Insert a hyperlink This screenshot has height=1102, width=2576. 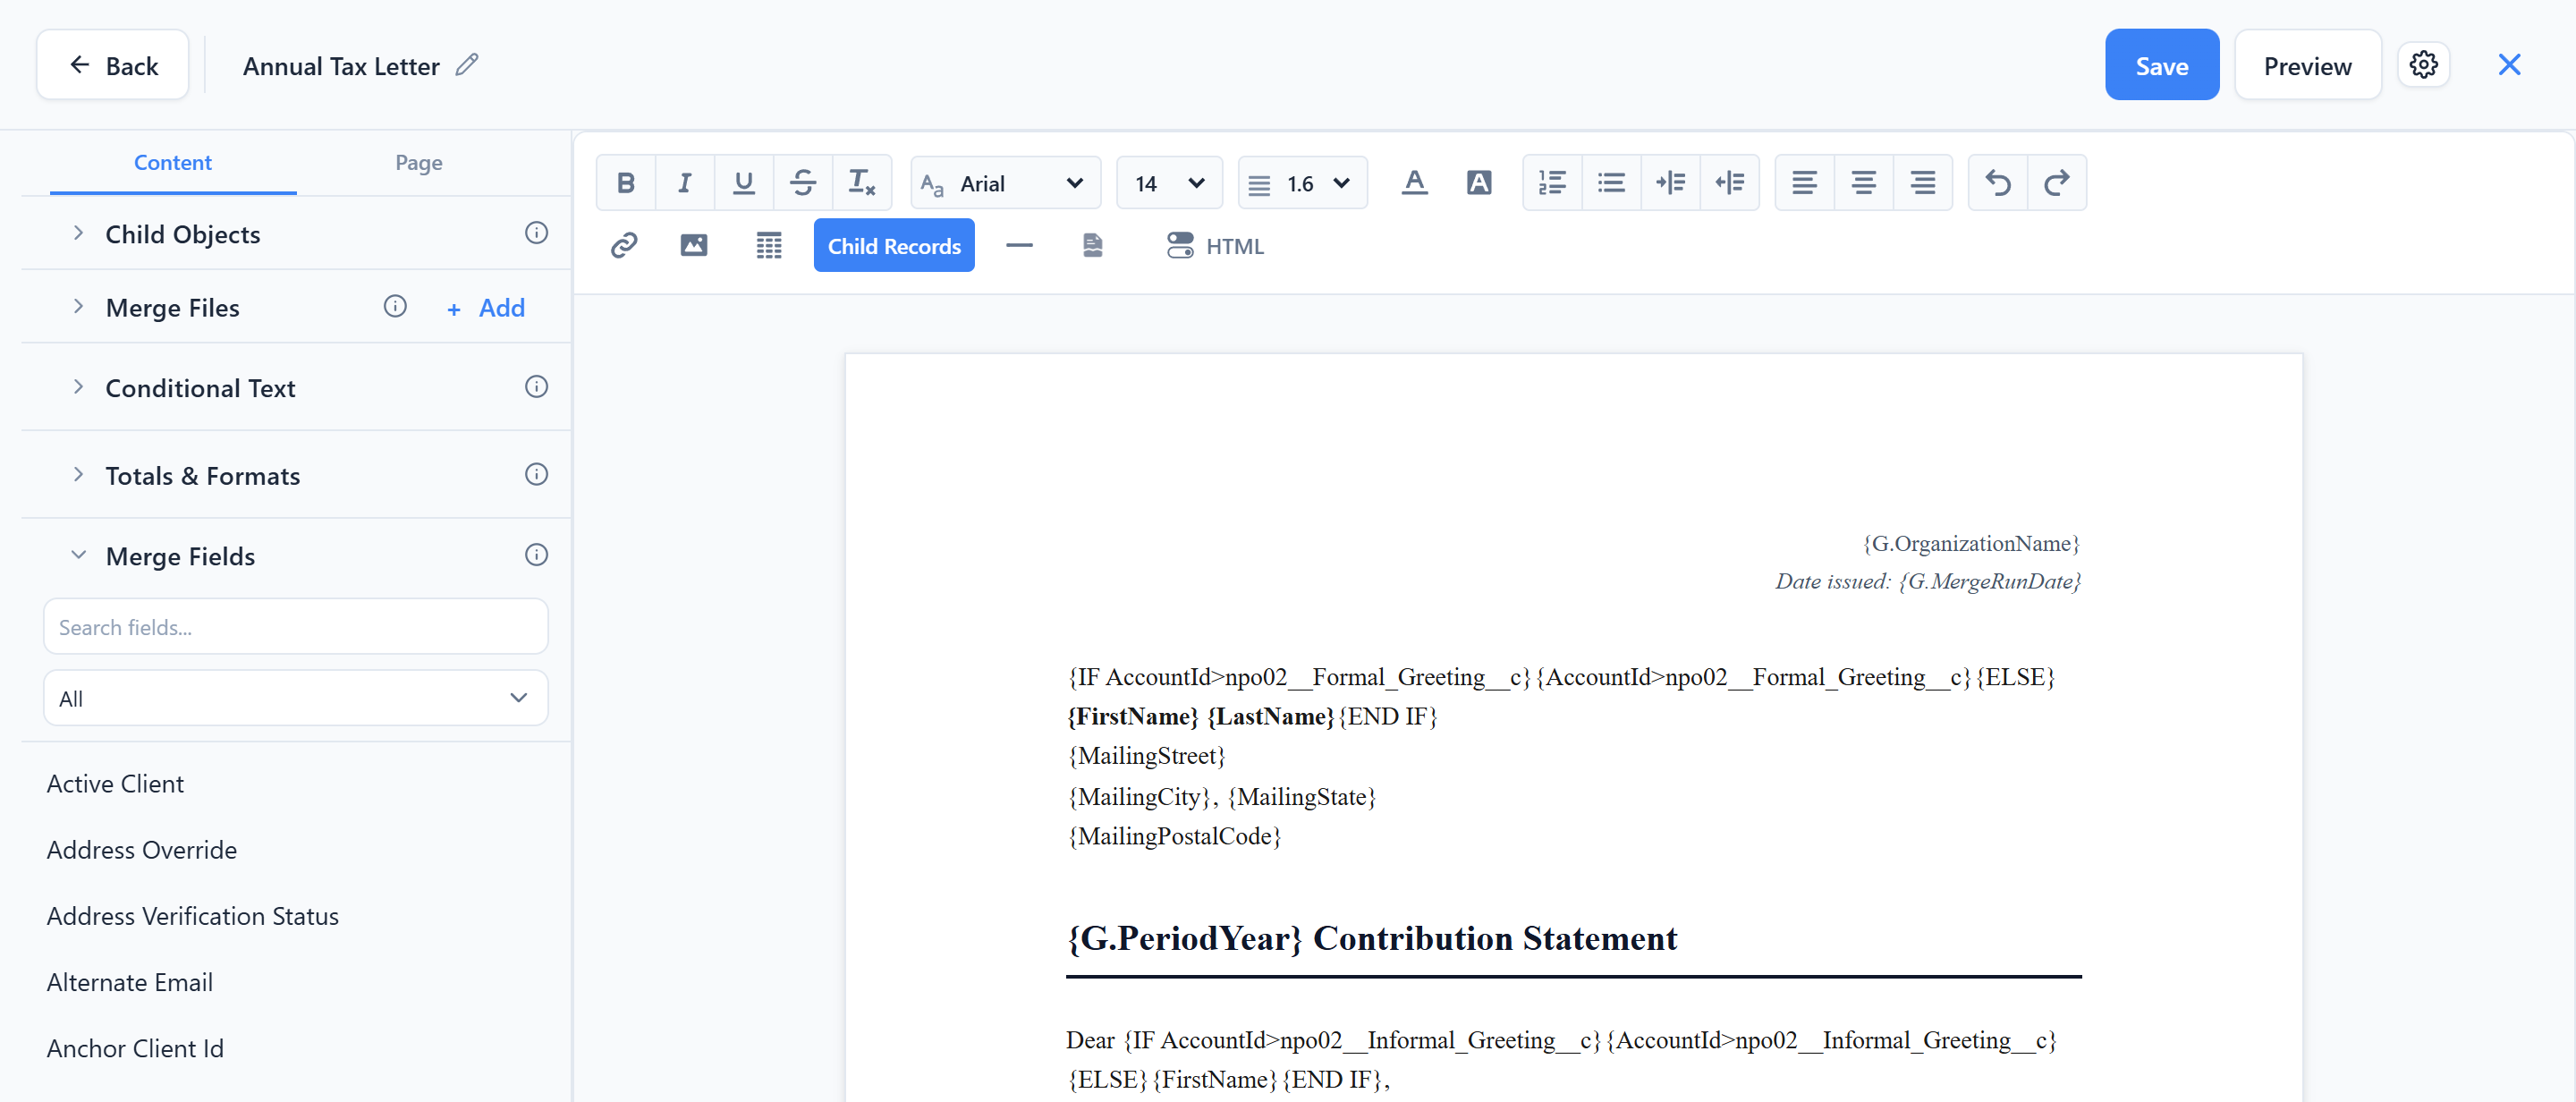tap(624, 245)
